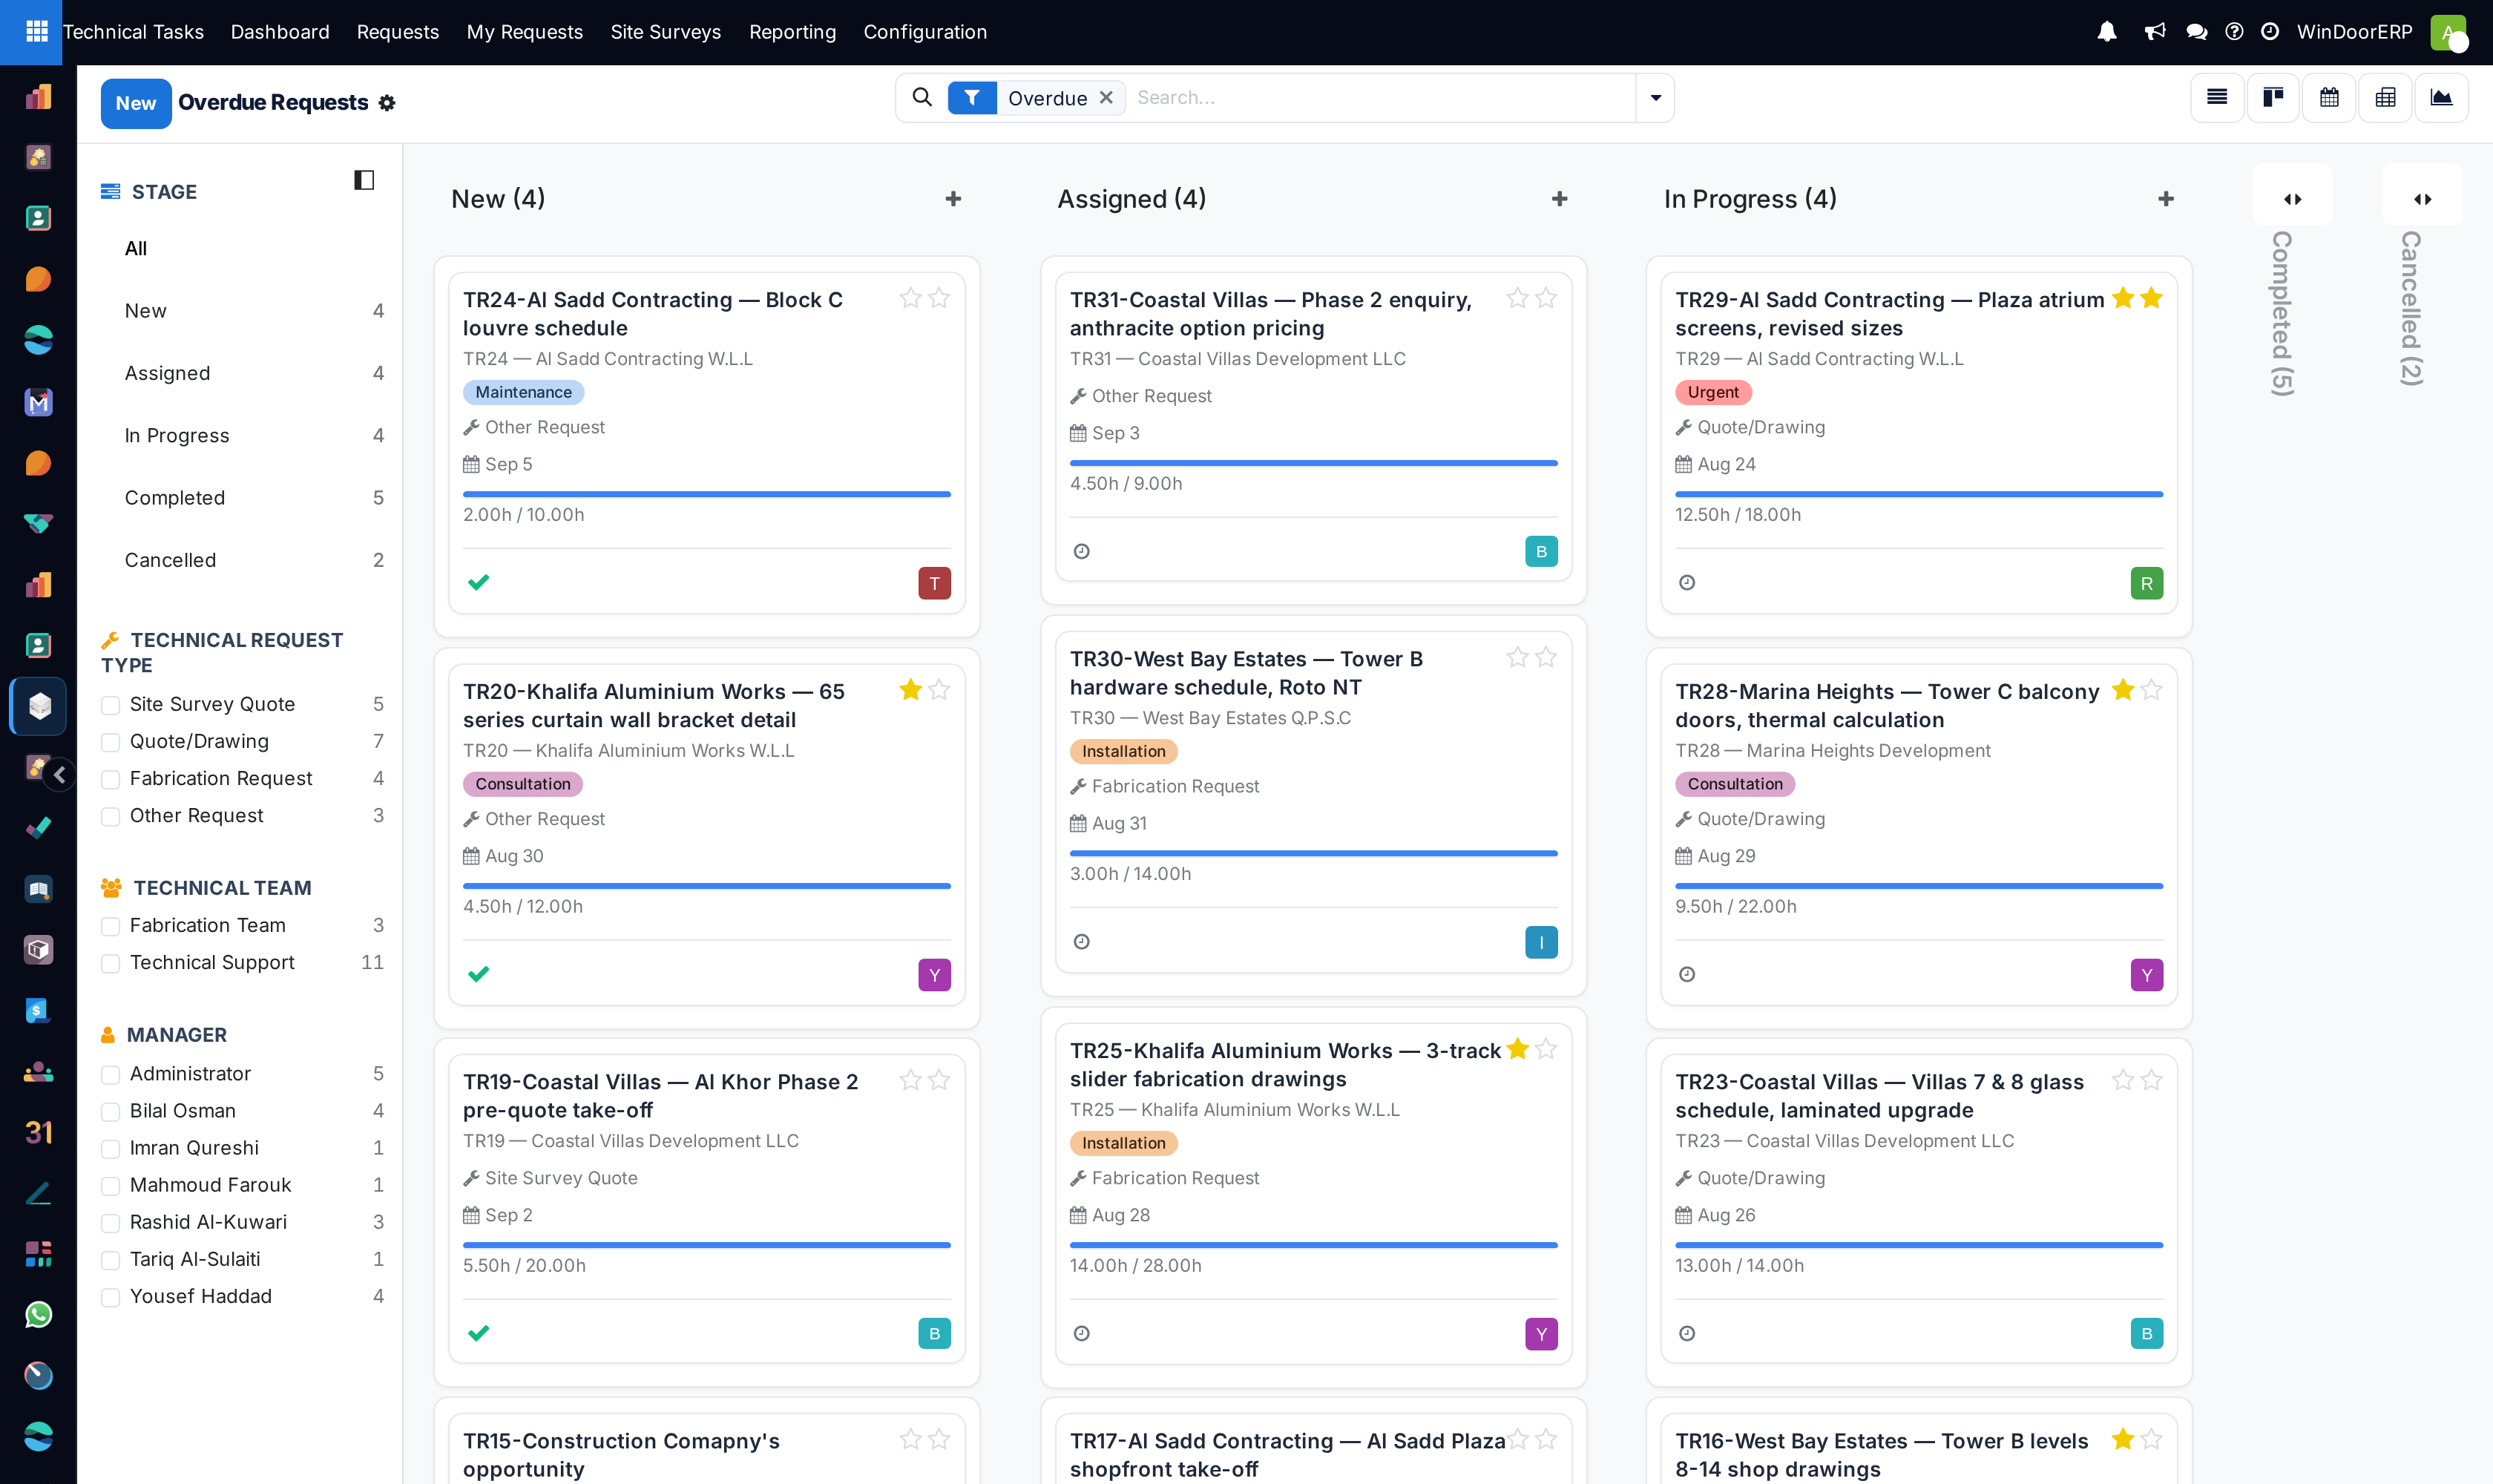Open WhatsApp app in sidebar

point(38,1314)
